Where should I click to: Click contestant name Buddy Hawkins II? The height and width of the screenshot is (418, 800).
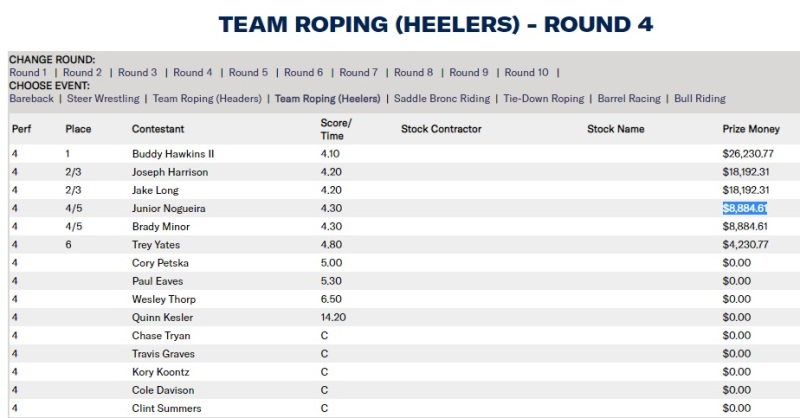pos(173,154)
